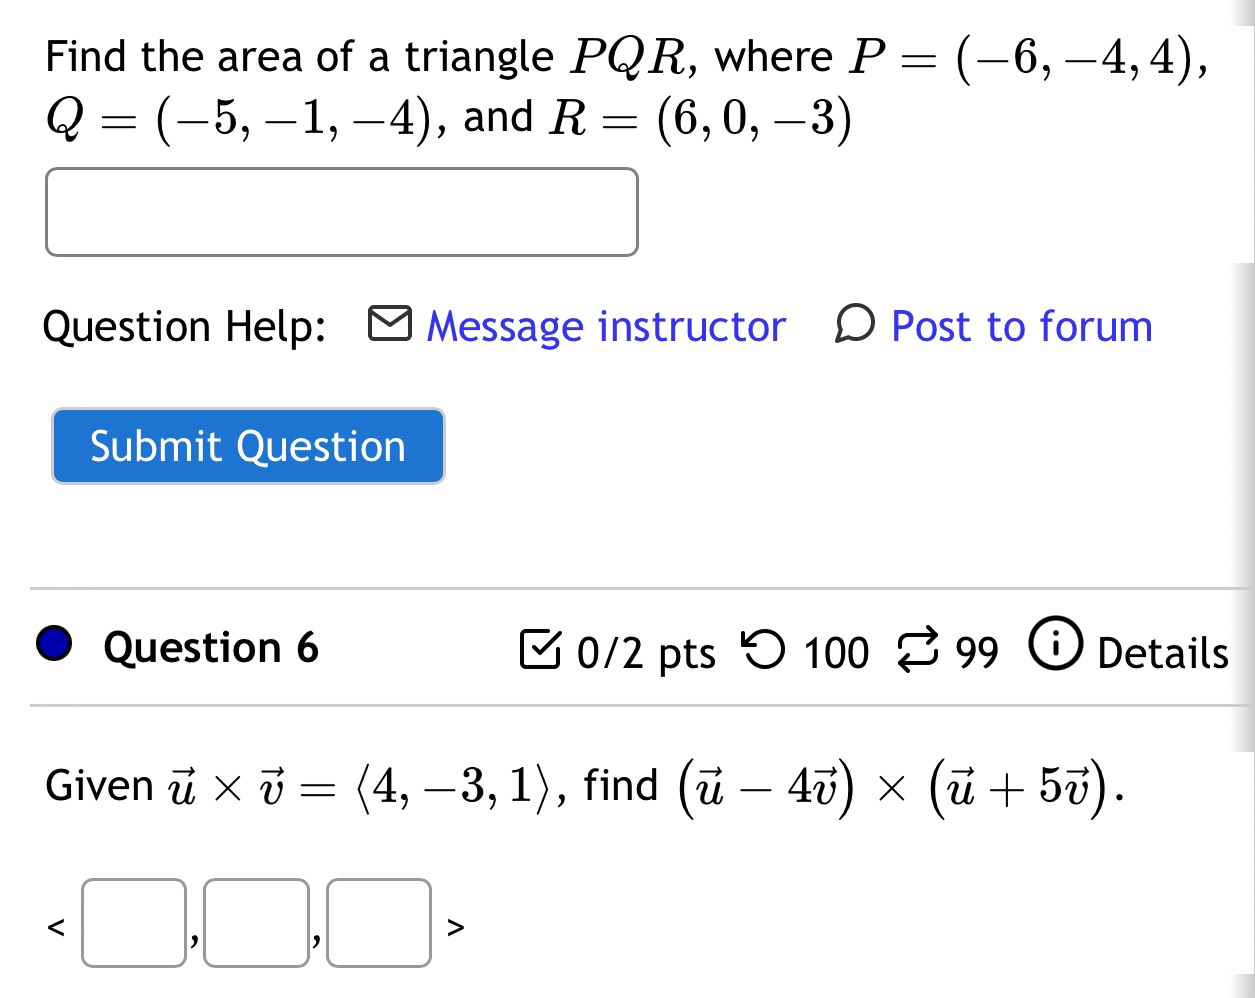
Task: Open the Post to forum link
Action: [x=1021, y=325]
